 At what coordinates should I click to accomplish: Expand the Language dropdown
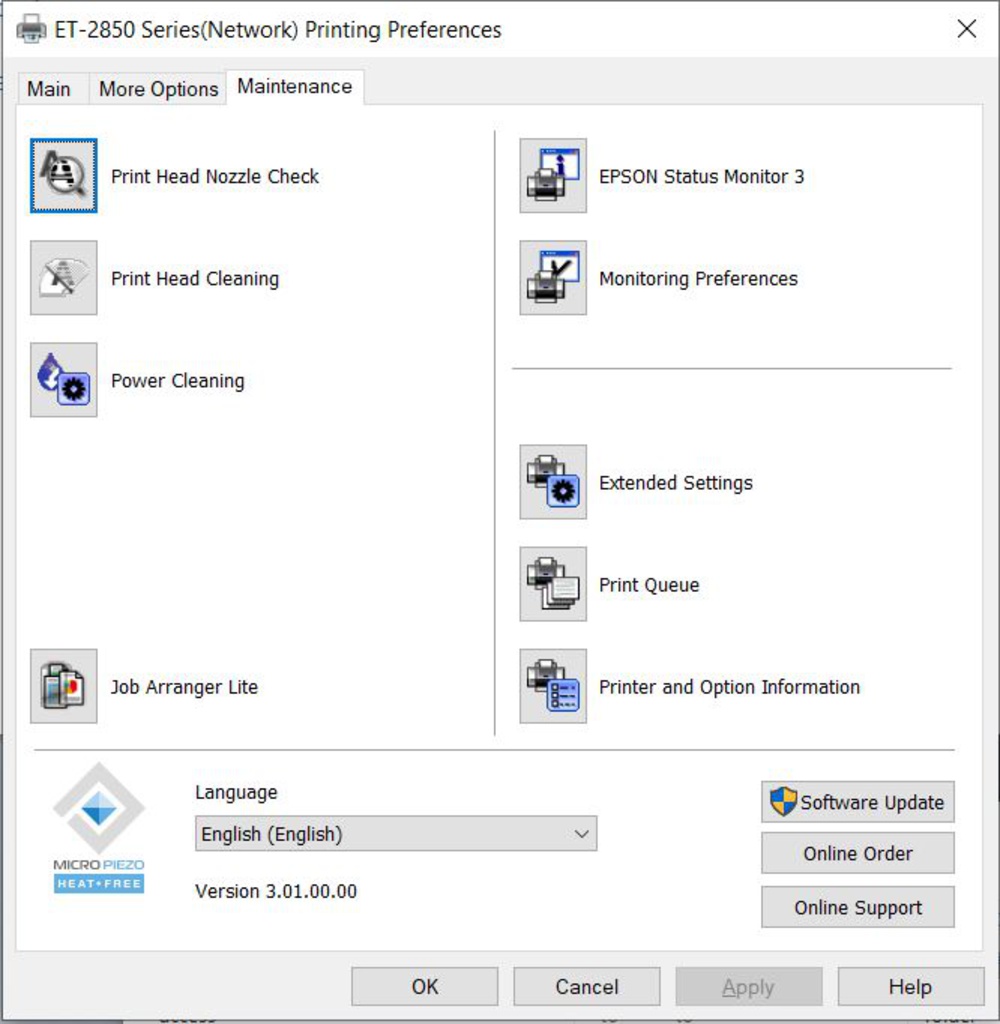click(x=395, y=834)
